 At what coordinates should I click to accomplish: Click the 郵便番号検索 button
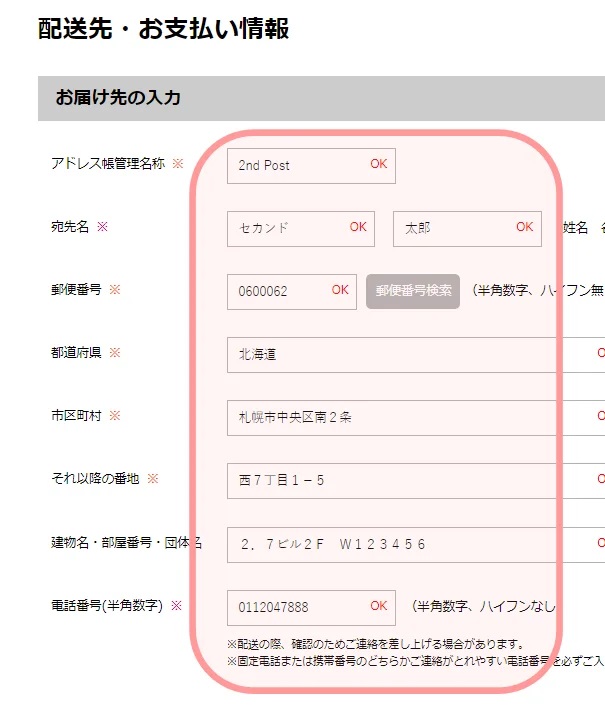tap(413, 292)
